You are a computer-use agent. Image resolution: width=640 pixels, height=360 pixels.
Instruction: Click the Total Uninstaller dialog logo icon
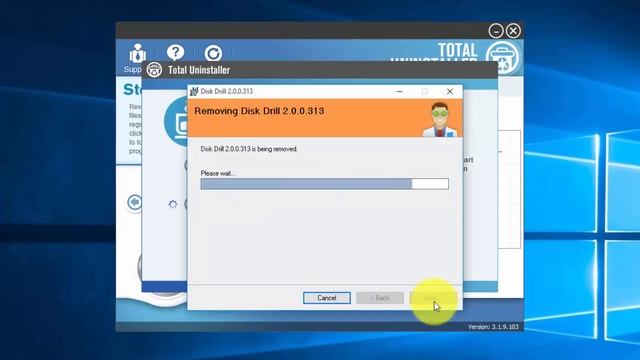154,70
